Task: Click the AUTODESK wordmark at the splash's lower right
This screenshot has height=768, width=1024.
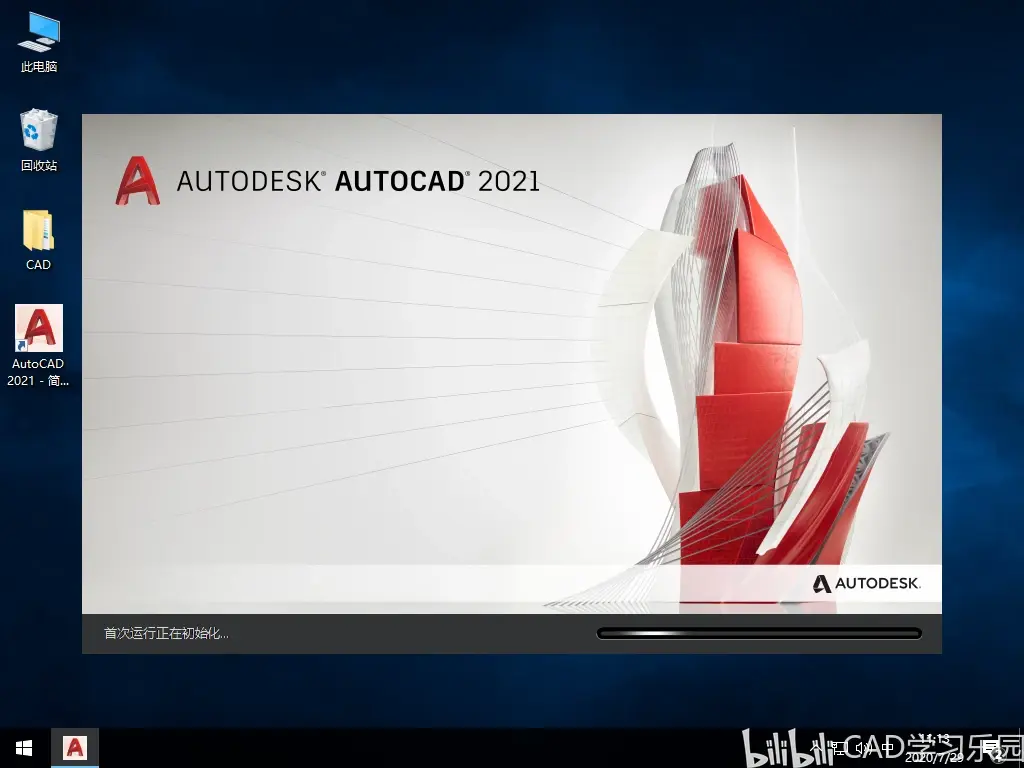Action: point(866,583)
